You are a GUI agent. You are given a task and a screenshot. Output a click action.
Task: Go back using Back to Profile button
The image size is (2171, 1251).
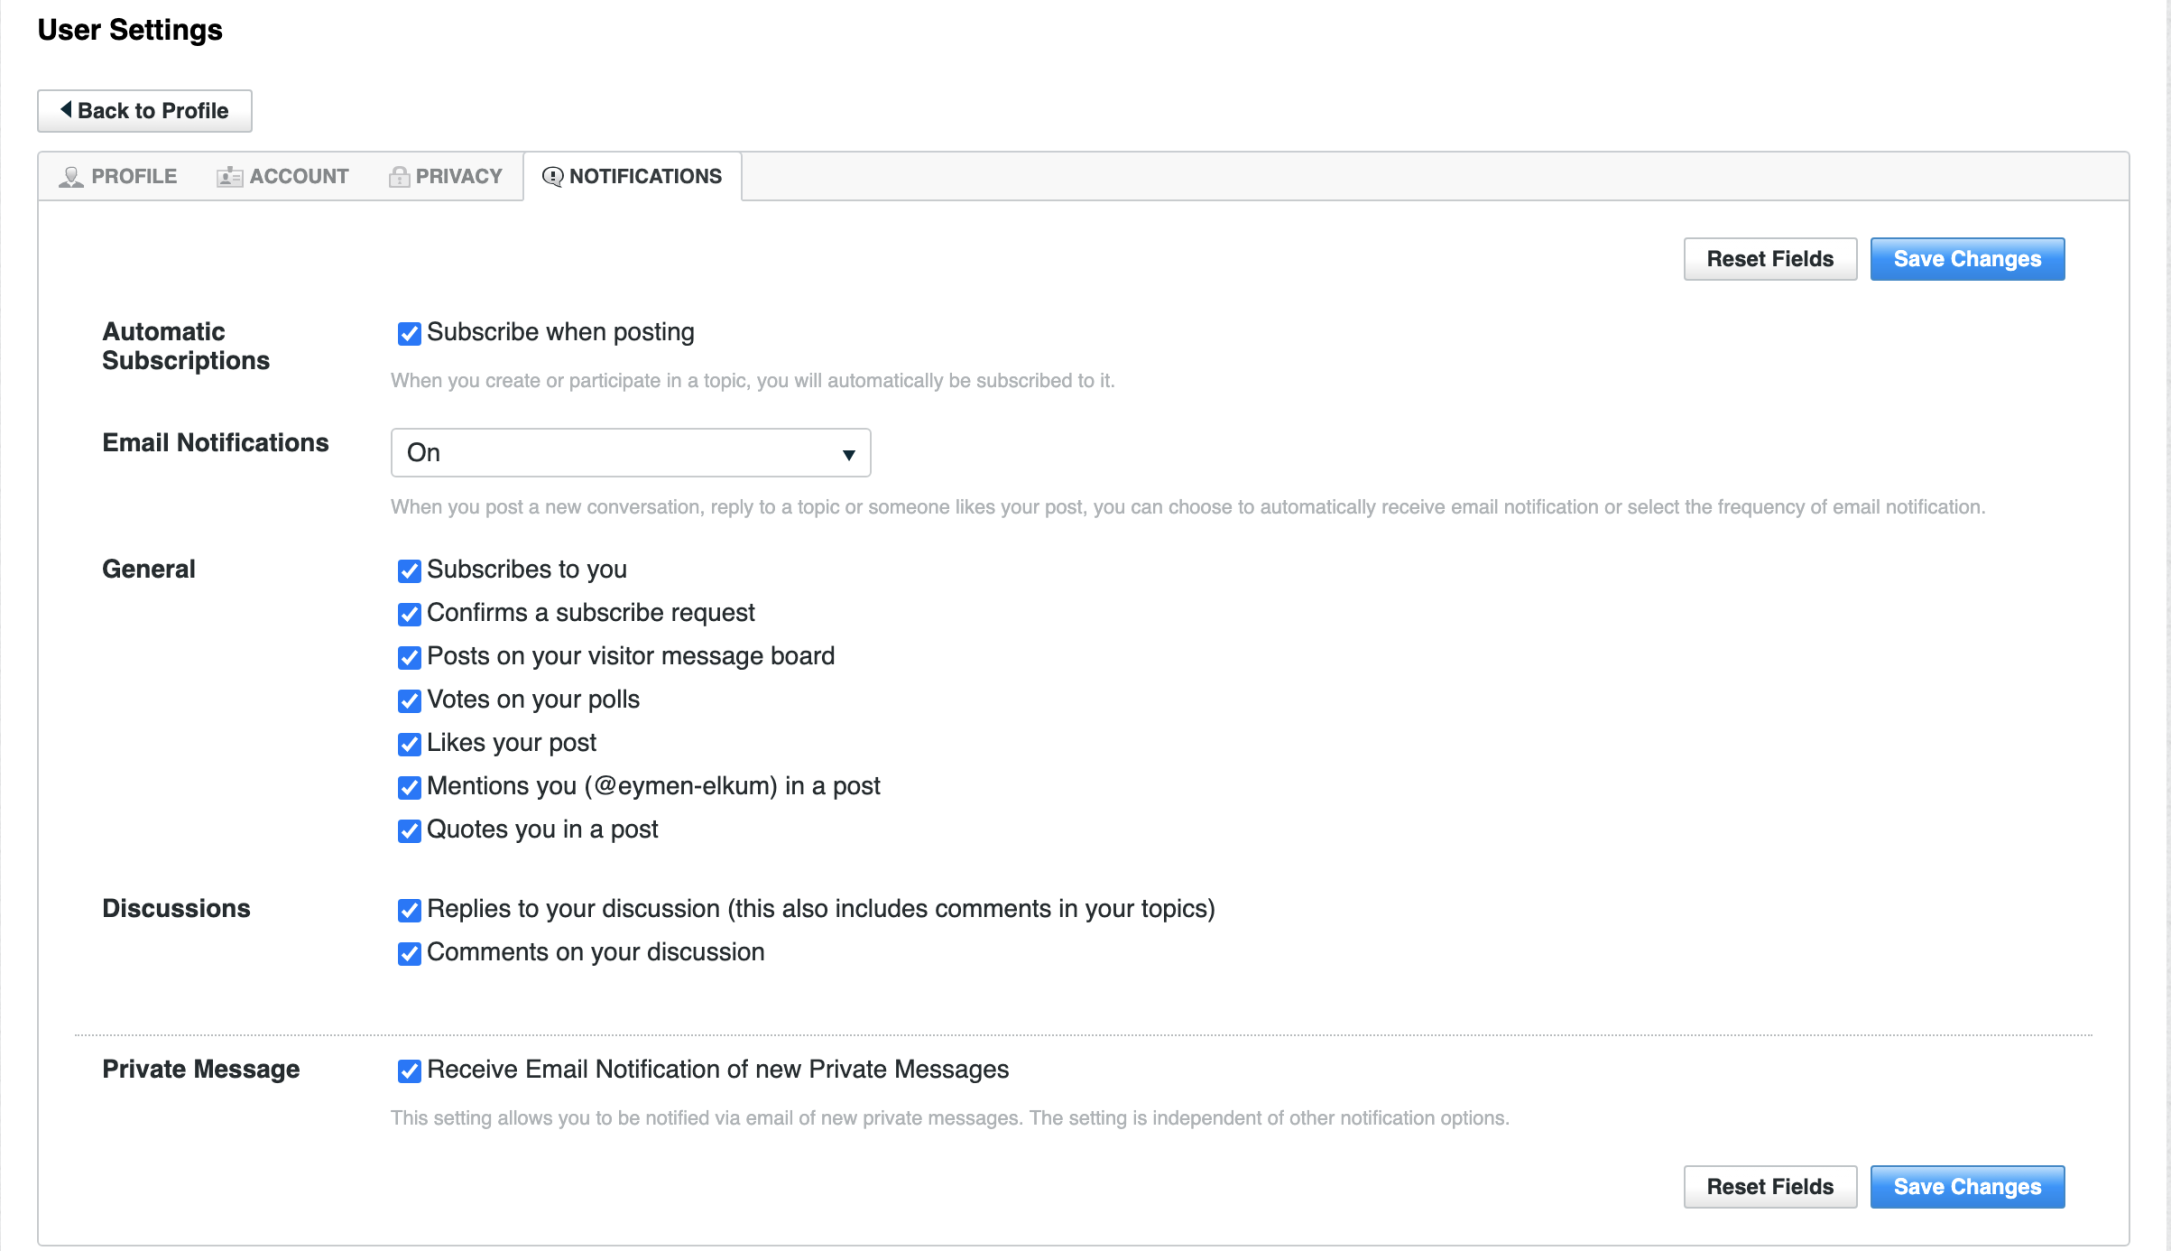(145, 111)
